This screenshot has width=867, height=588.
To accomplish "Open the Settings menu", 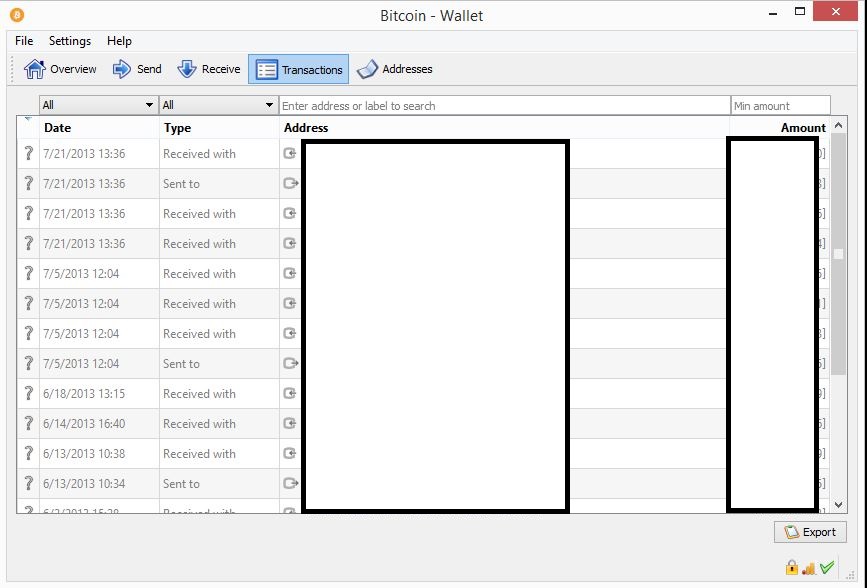I will click(70, 41).
